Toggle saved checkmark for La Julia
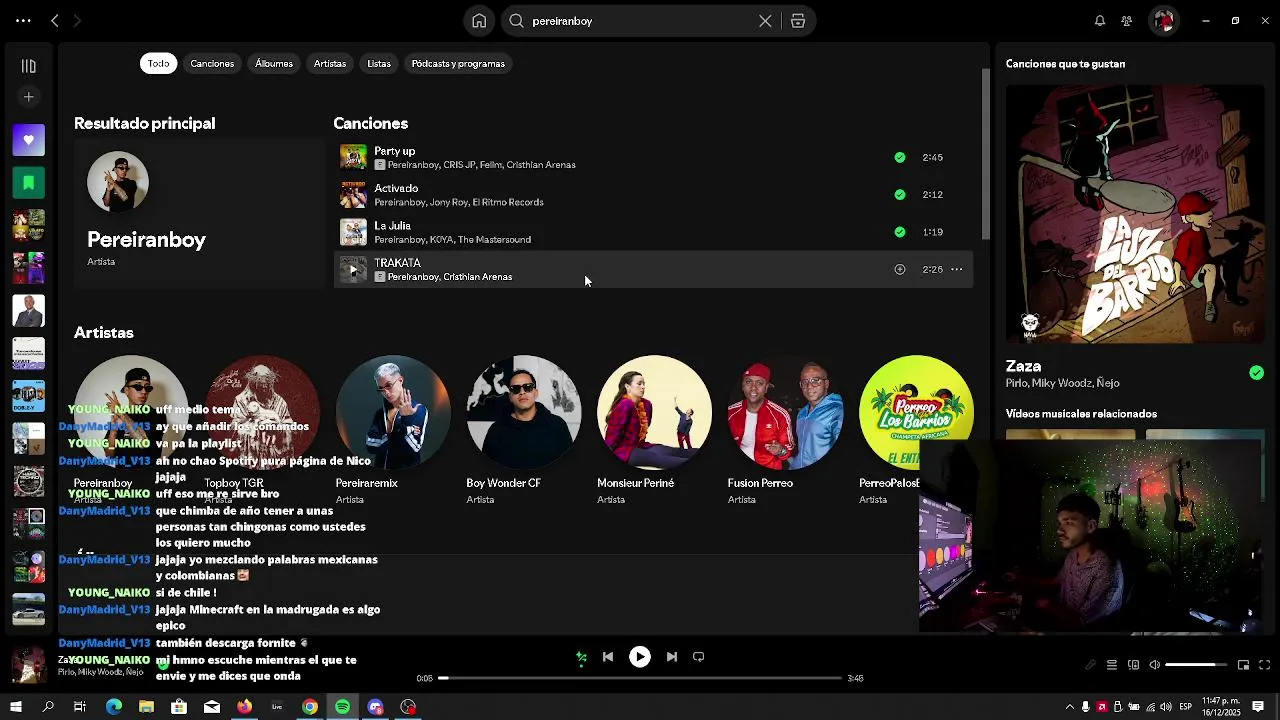Screen dimensions: 1280x720 click(x=899, y=232)
